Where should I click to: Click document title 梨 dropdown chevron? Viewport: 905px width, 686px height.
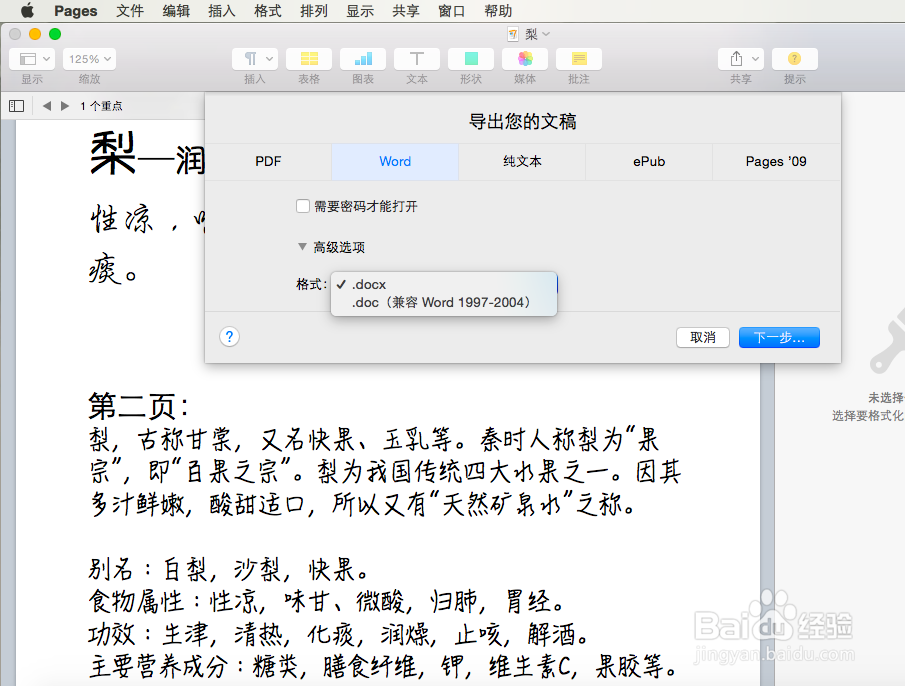pyautogui.click(x=546, y=34)
